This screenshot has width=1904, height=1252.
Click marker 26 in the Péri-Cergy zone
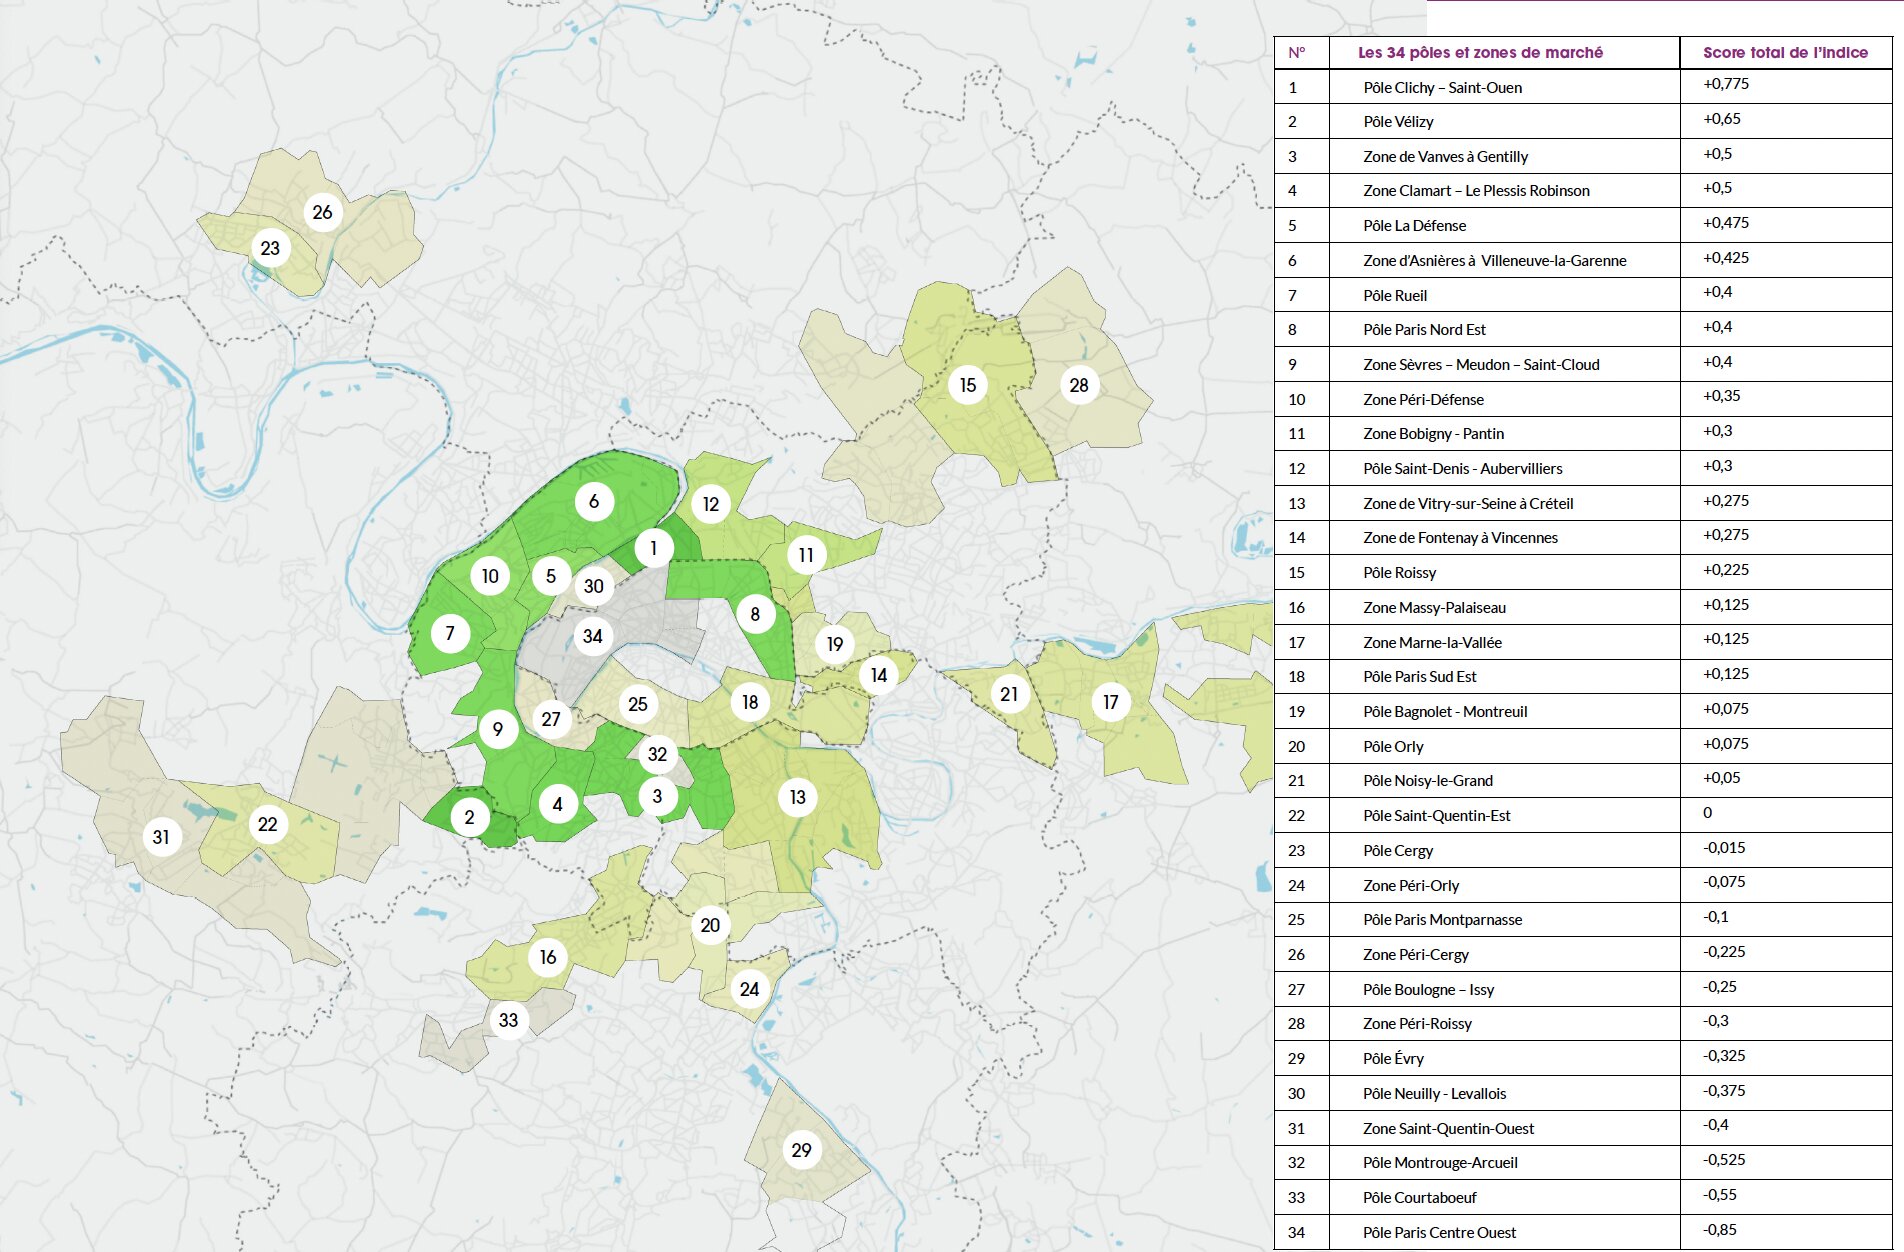click(x=321, y=212)
